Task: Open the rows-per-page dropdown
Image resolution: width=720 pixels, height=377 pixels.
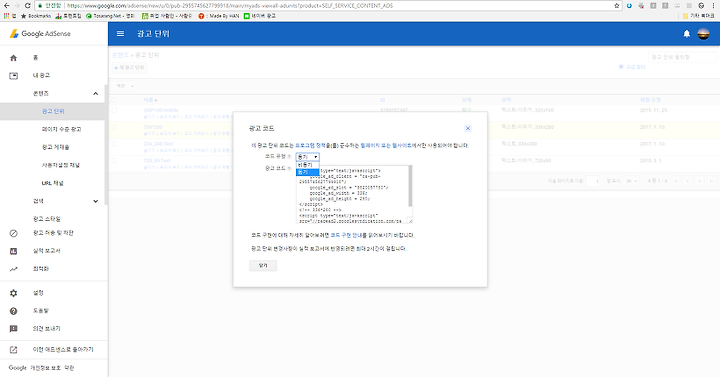Action: (631, 181)
